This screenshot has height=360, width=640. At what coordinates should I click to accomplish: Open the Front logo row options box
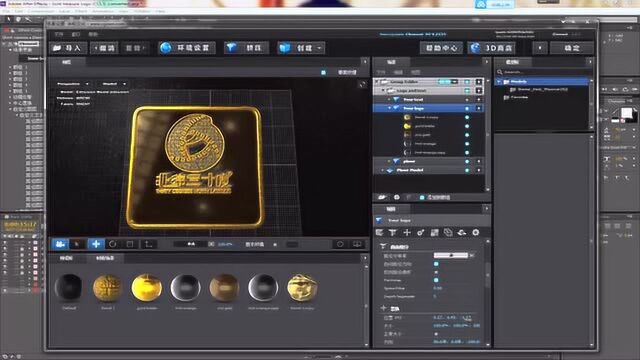[x=479, y=108]
